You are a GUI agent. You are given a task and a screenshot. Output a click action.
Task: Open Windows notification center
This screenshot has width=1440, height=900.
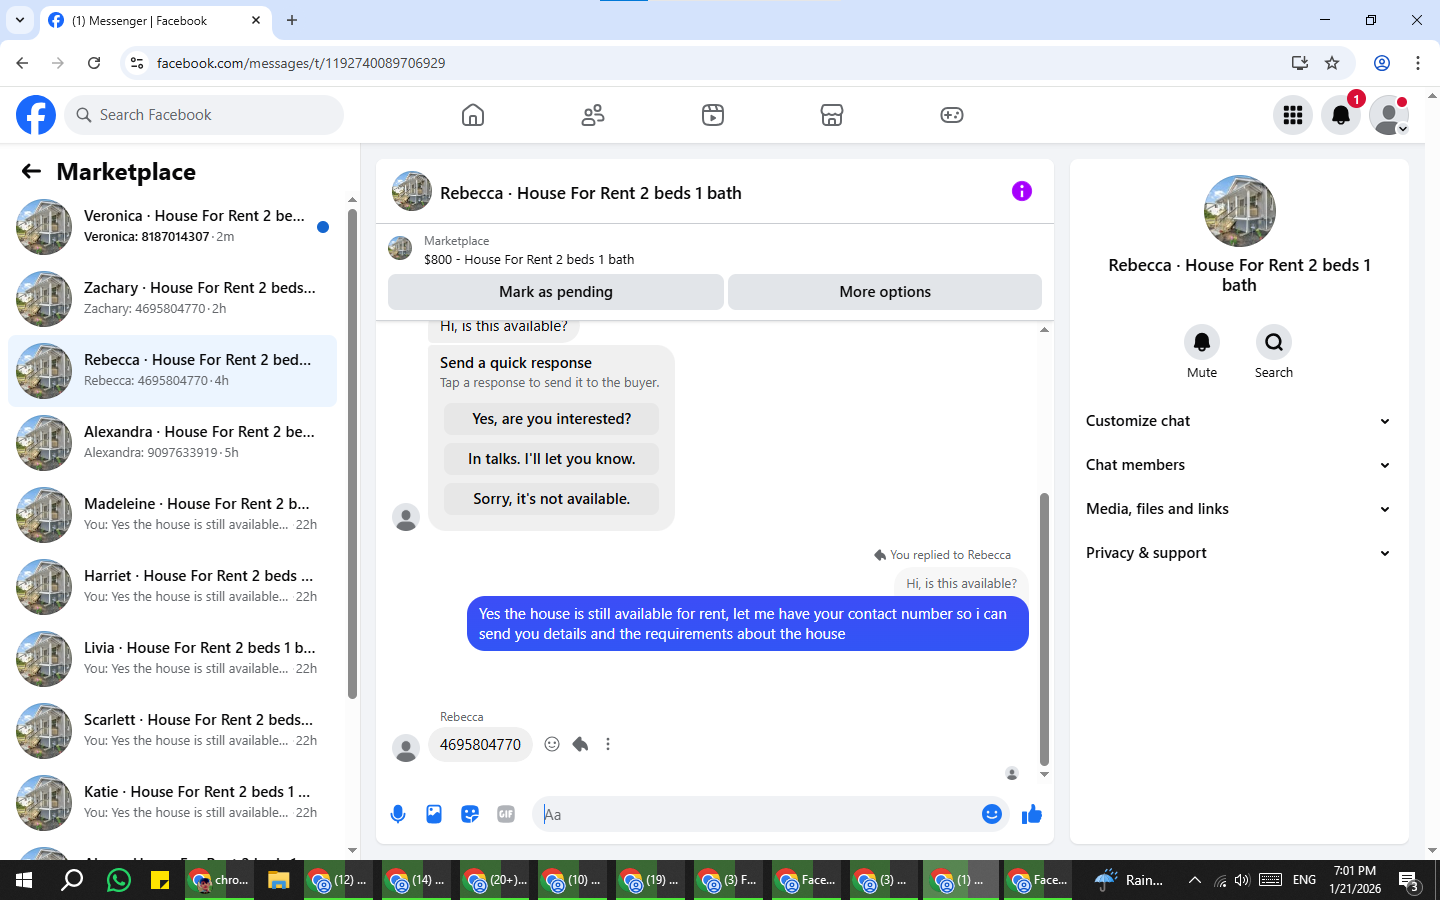tap(1409, 881)
